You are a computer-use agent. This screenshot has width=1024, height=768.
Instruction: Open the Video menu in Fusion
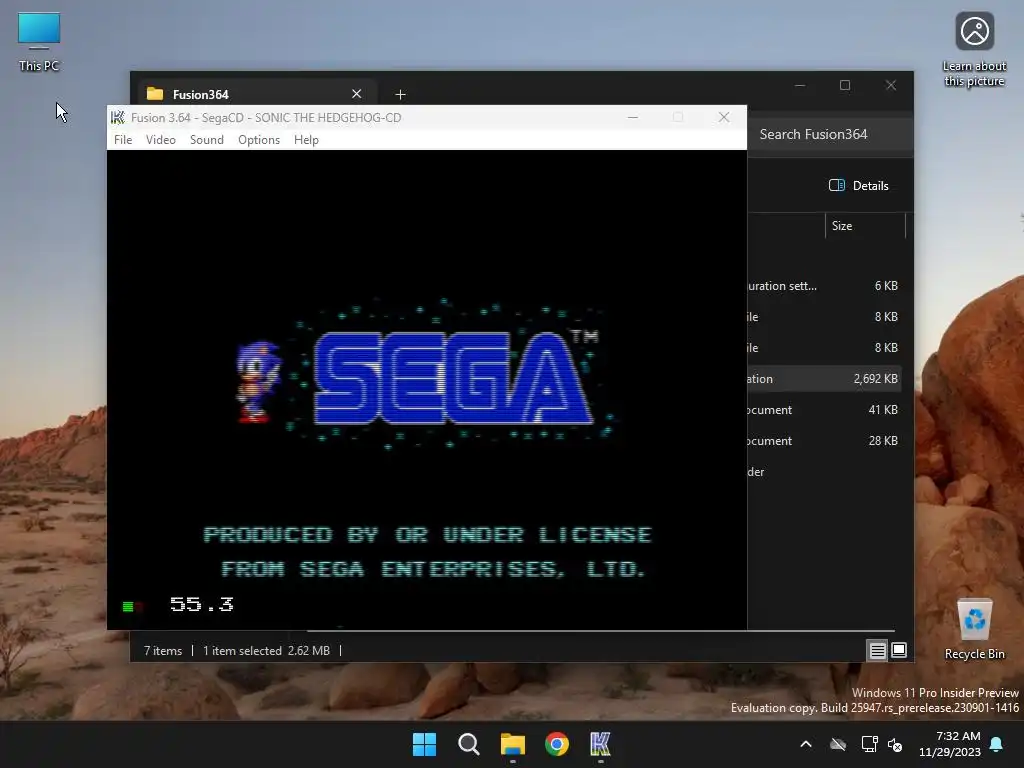point(161,140)
